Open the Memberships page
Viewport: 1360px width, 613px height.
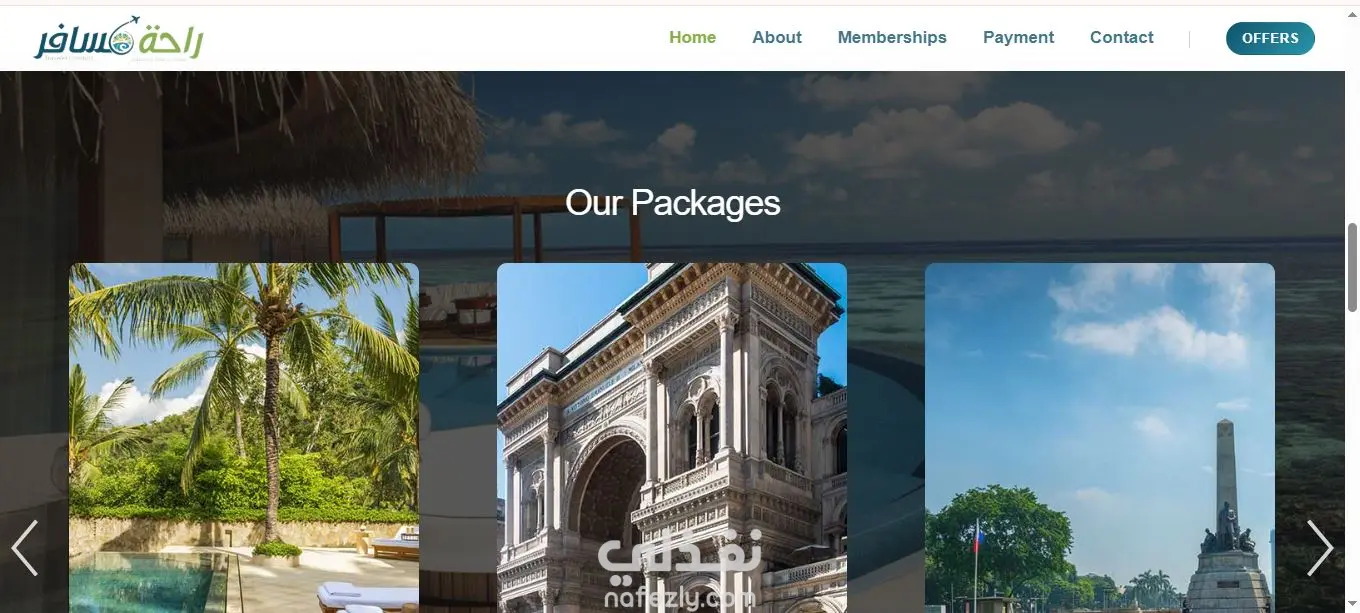pos(892,38)
